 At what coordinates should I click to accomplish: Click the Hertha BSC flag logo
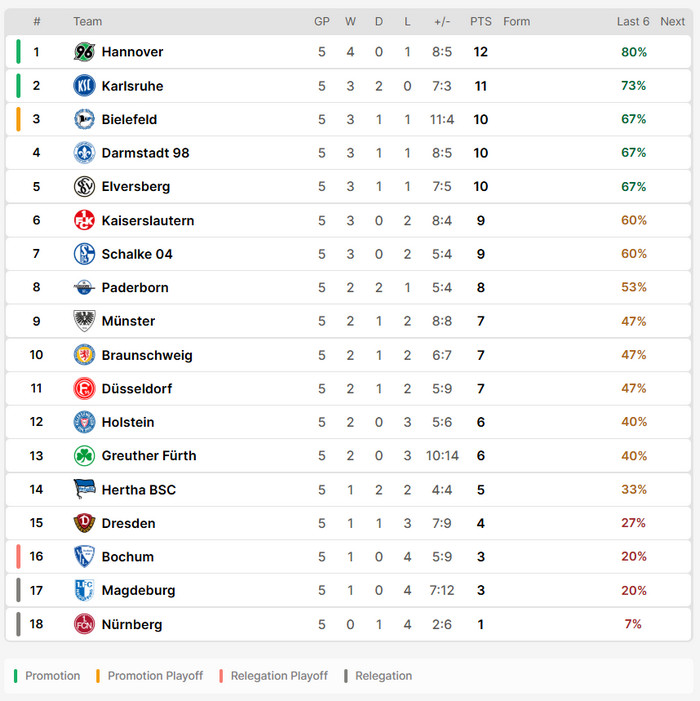[84, 490]
